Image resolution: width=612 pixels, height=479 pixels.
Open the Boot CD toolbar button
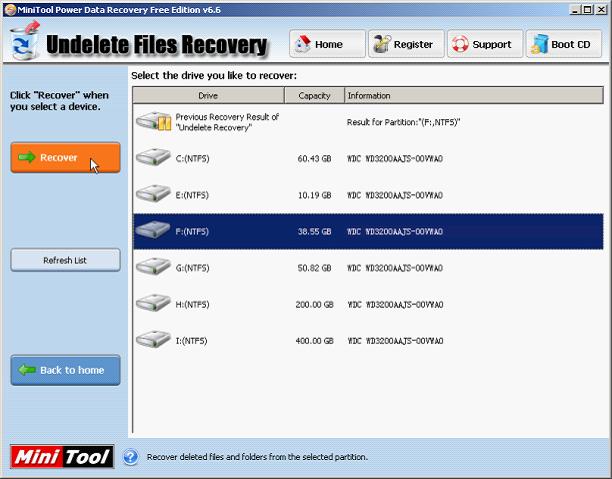point(564,44)
